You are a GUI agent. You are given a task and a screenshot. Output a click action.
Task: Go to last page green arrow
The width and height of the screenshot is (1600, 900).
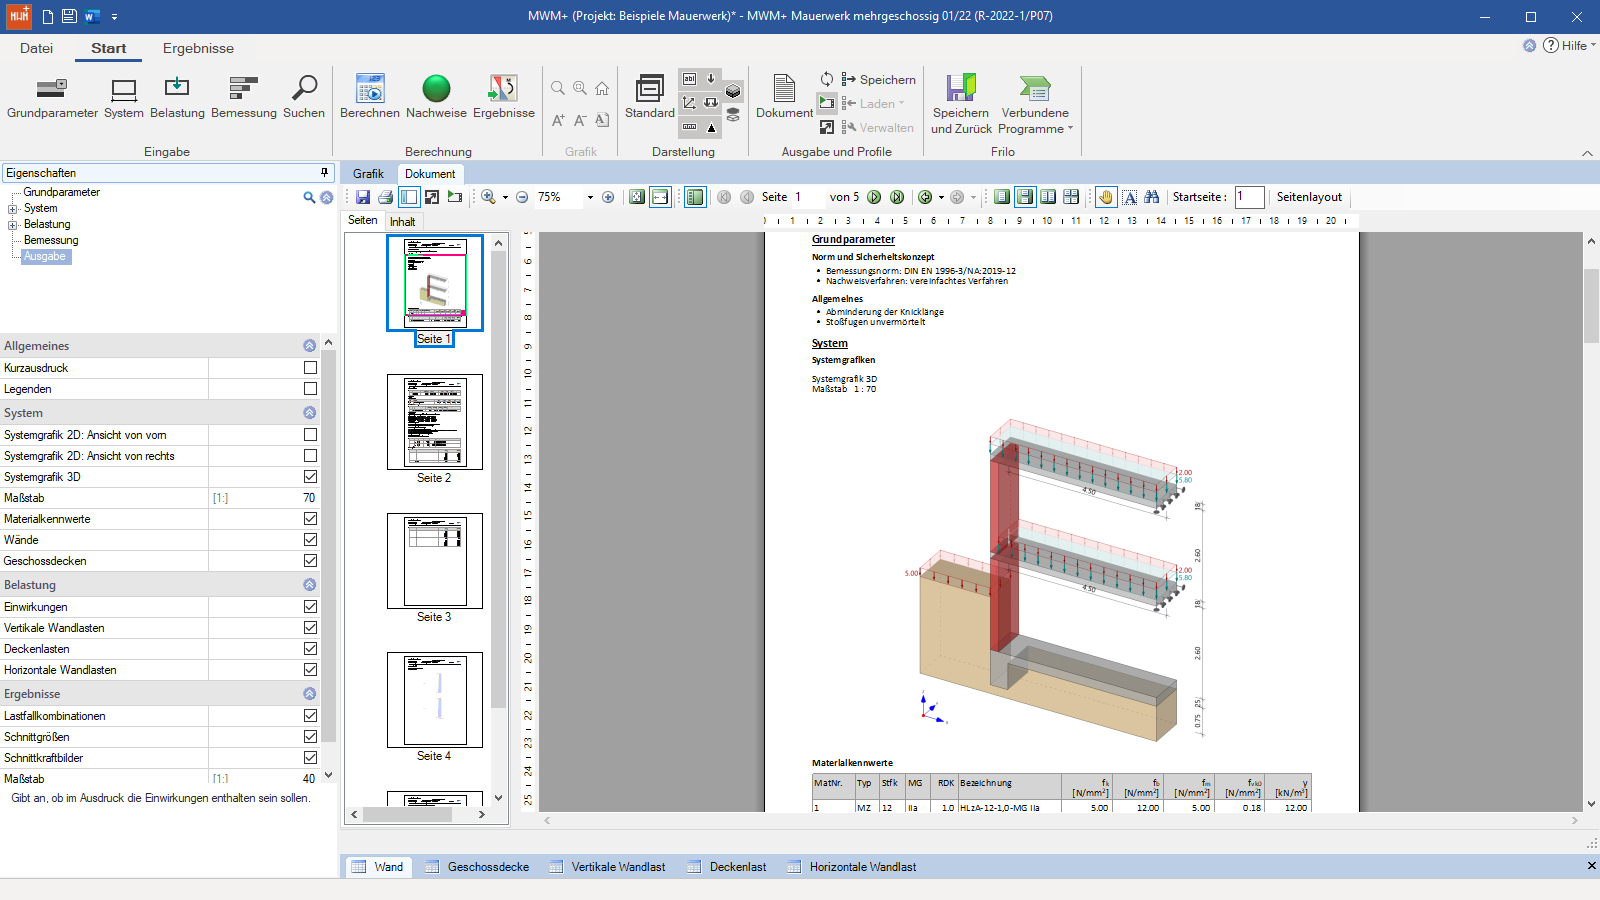coord(897,197)
